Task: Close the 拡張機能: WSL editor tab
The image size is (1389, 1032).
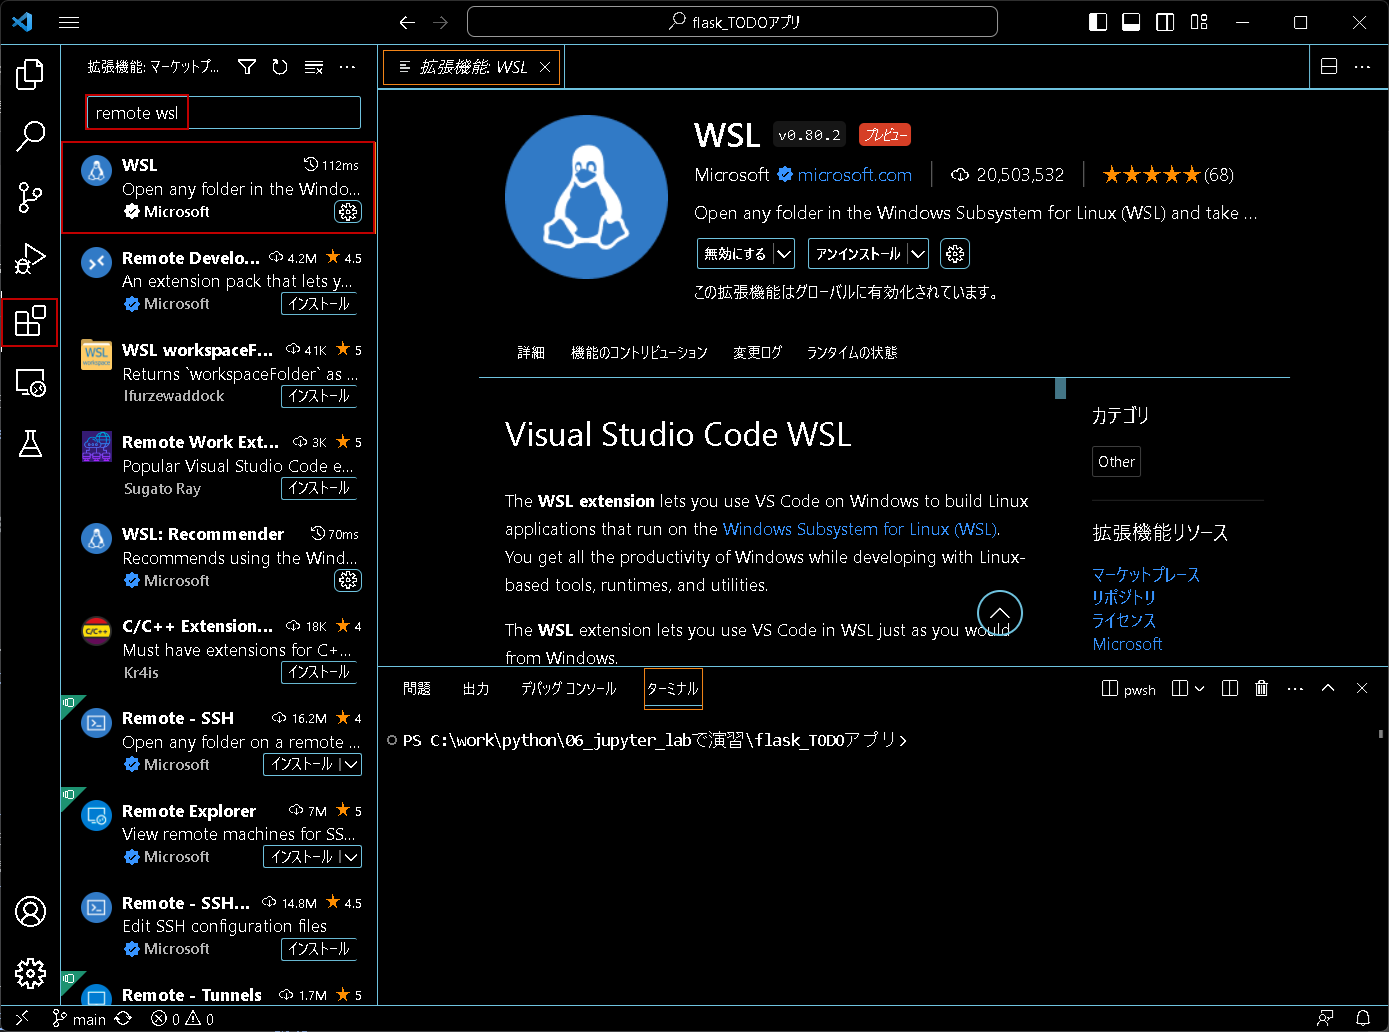Action: point(545,67)
